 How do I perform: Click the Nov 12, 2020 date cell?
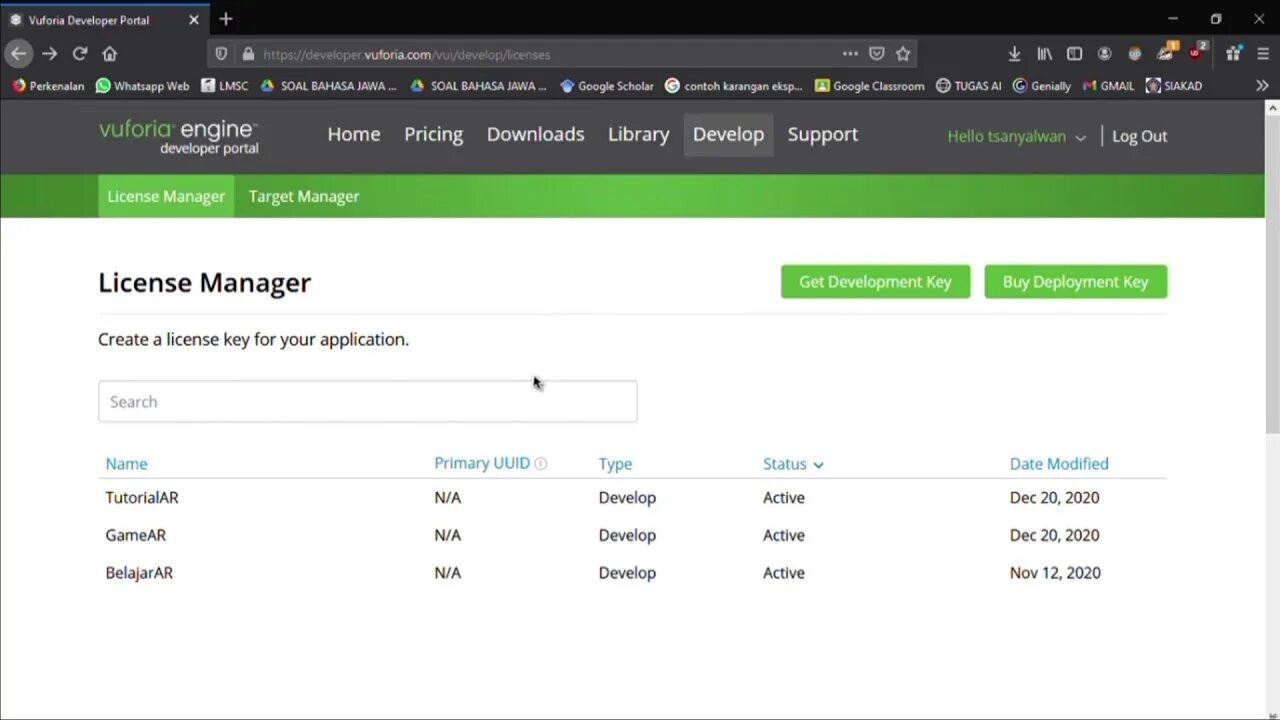pyautogui.click(x=1055, y=573)
